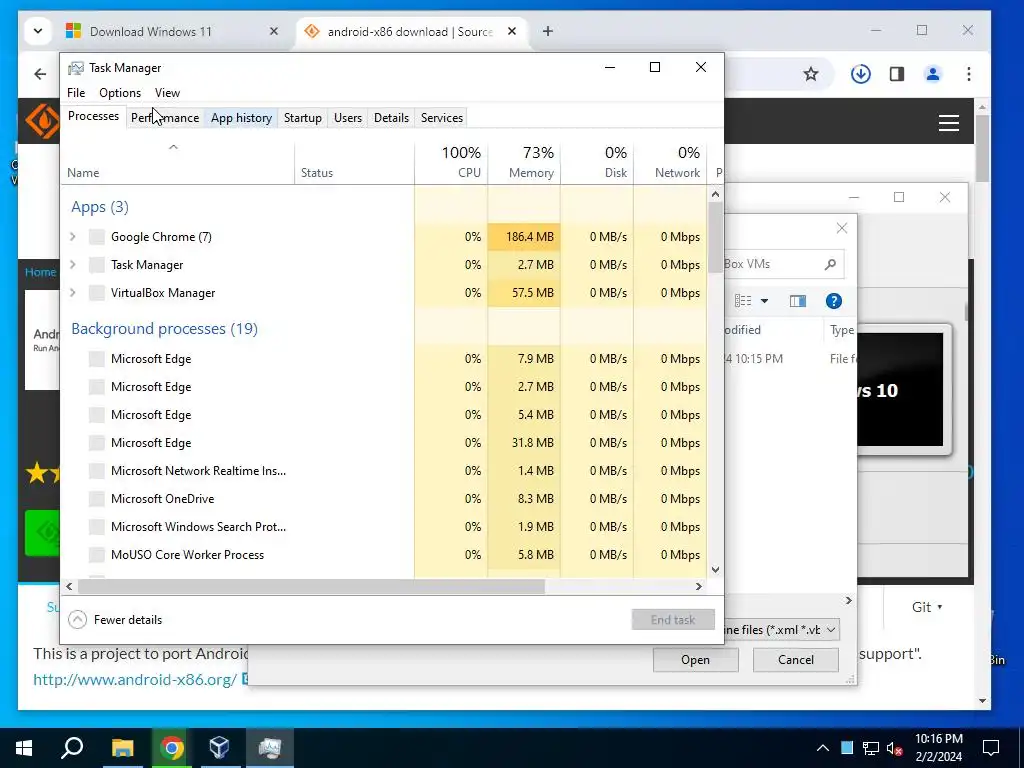Viewport: 1024px width, 768px height.
Task: Switch to App history tab
Action: click(x=241, y=118)
